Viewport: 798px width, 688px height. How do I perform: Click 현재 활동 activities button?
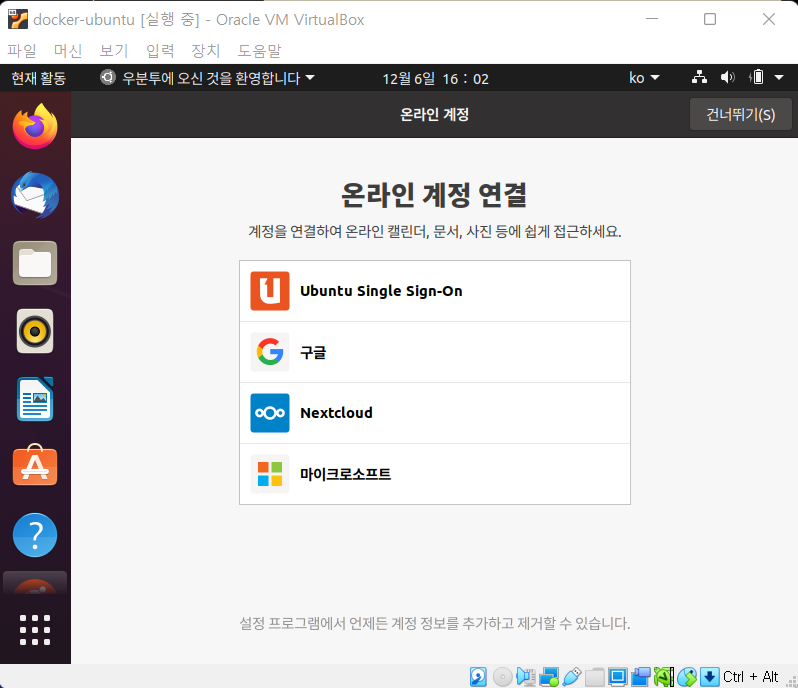(x=39, y=78)
